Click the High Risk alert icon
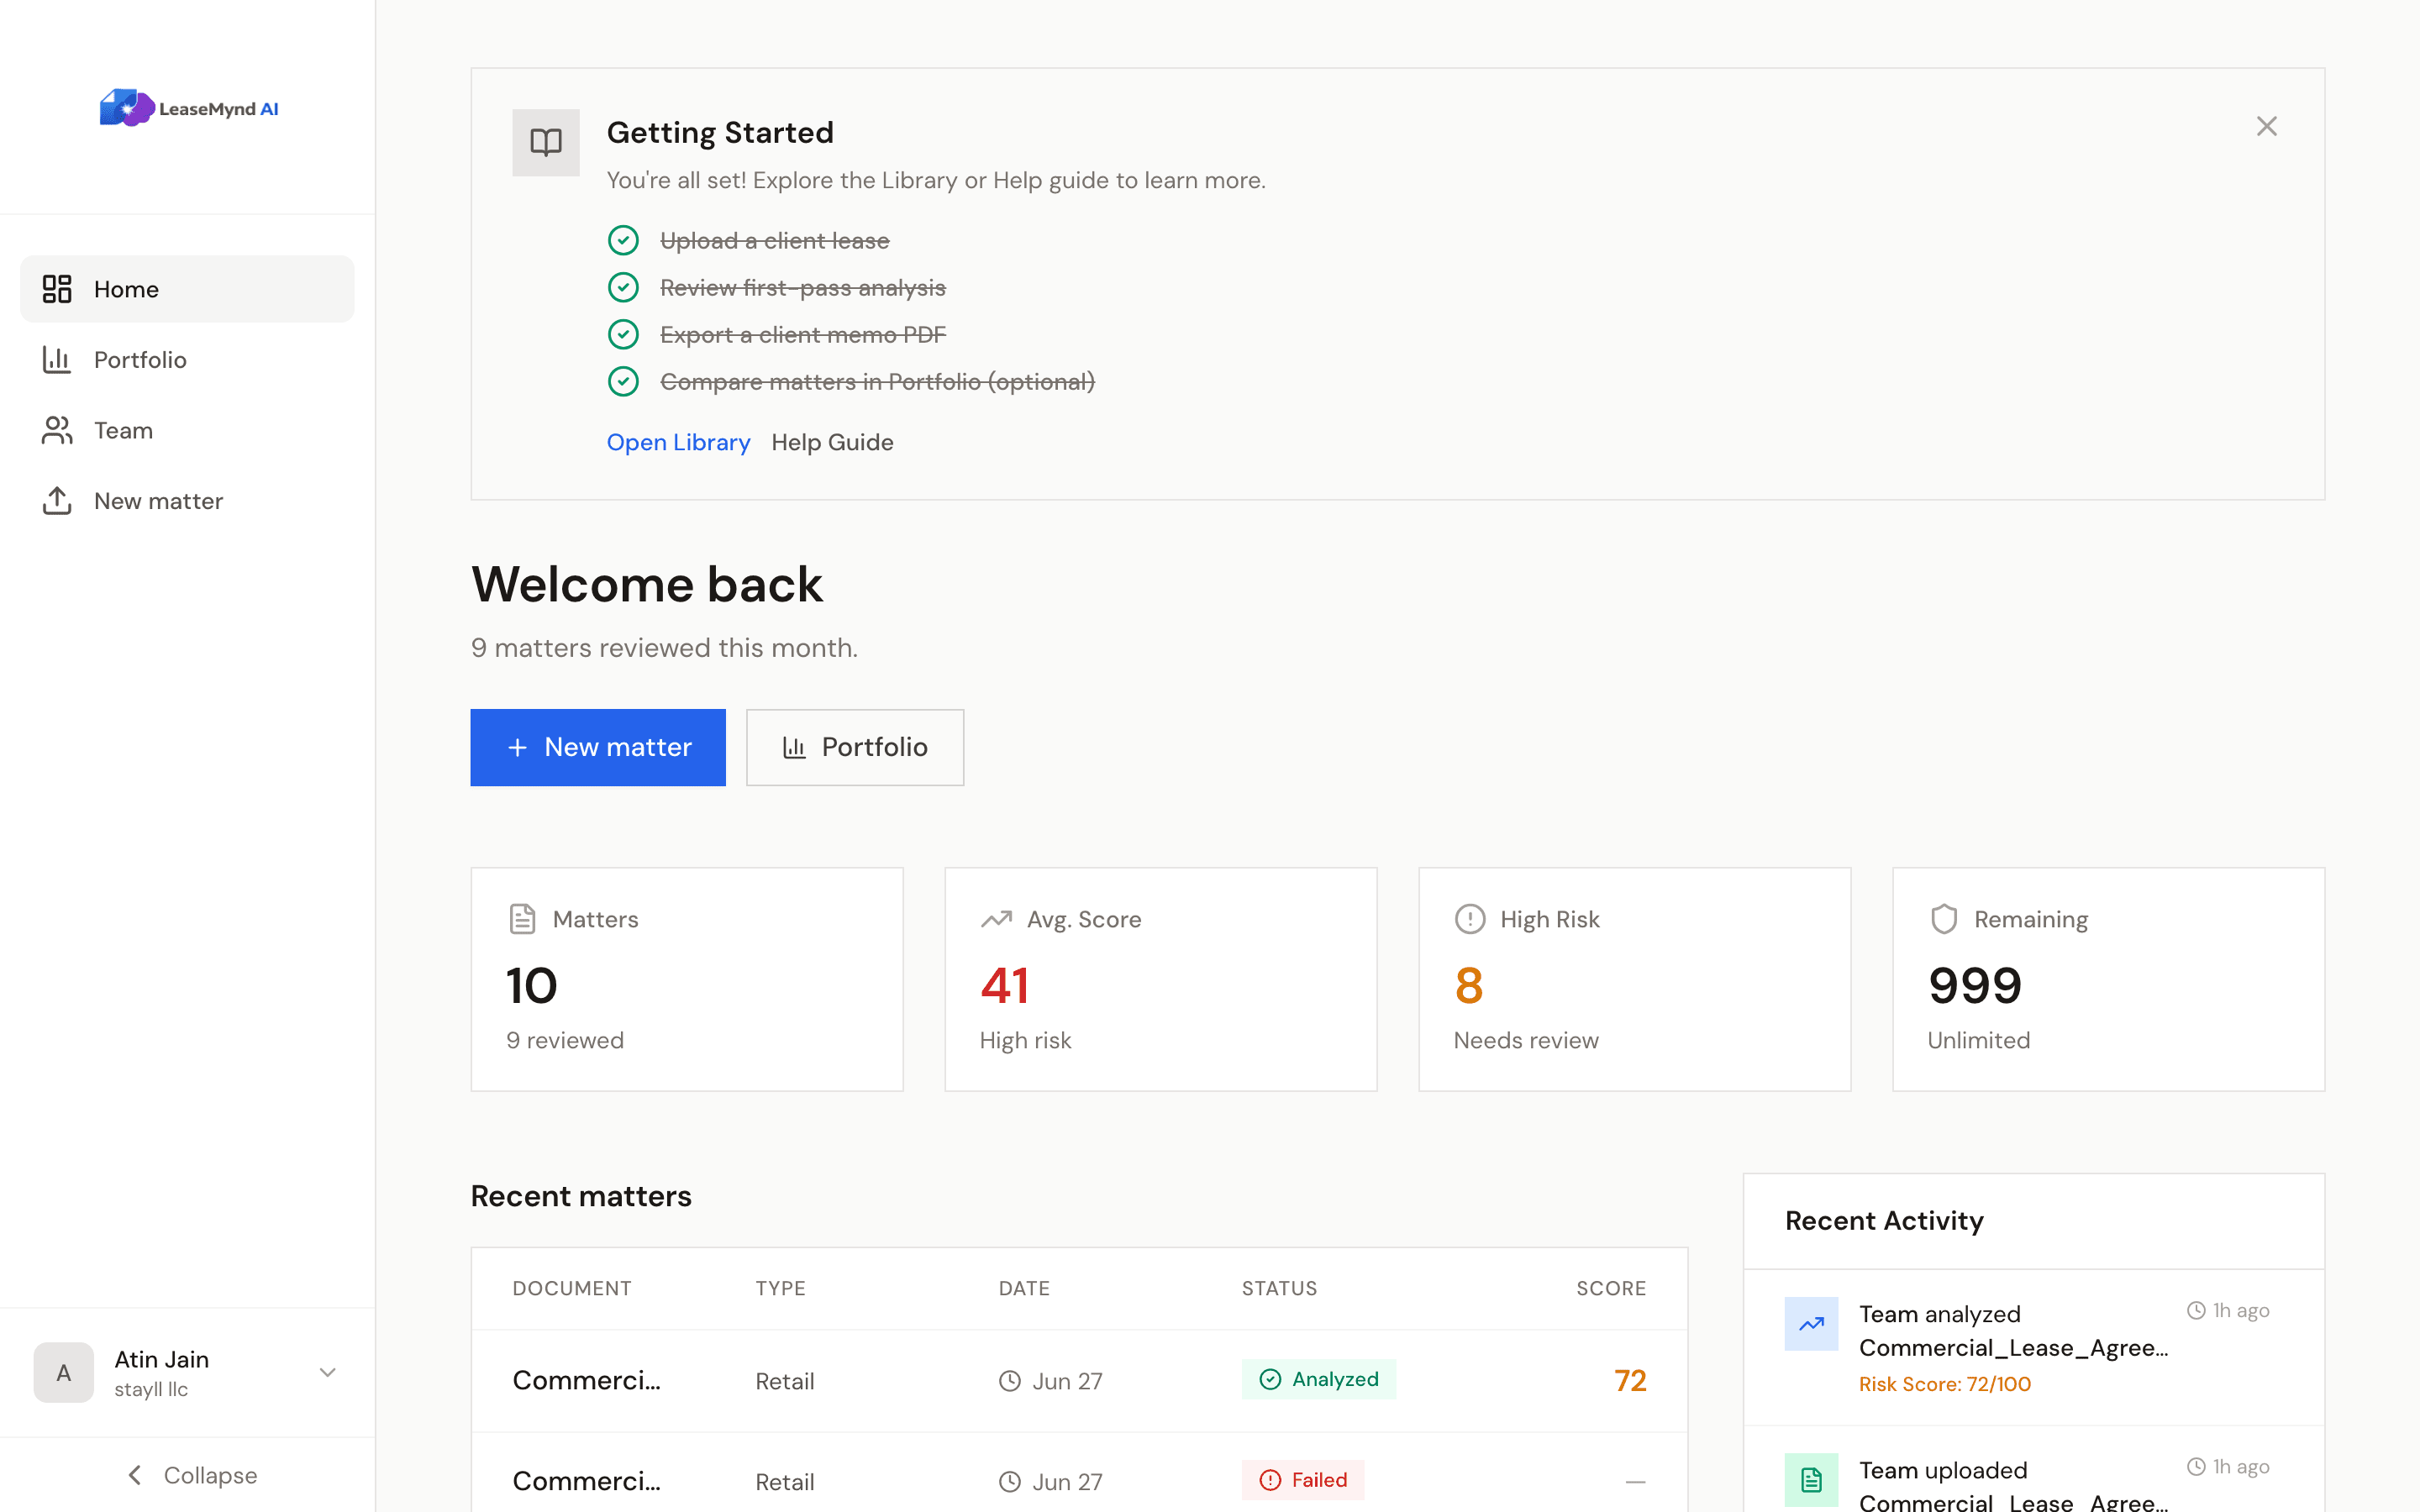Viewport: 2420px width, 1512px height. click(x=1470, y=919)
